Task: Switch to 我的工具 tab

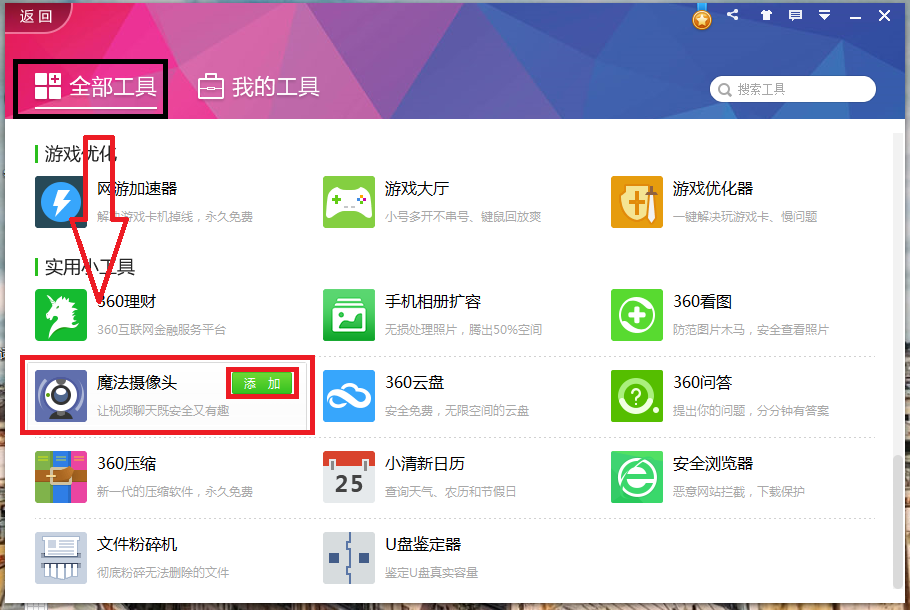Action: (x=258, y=87)
